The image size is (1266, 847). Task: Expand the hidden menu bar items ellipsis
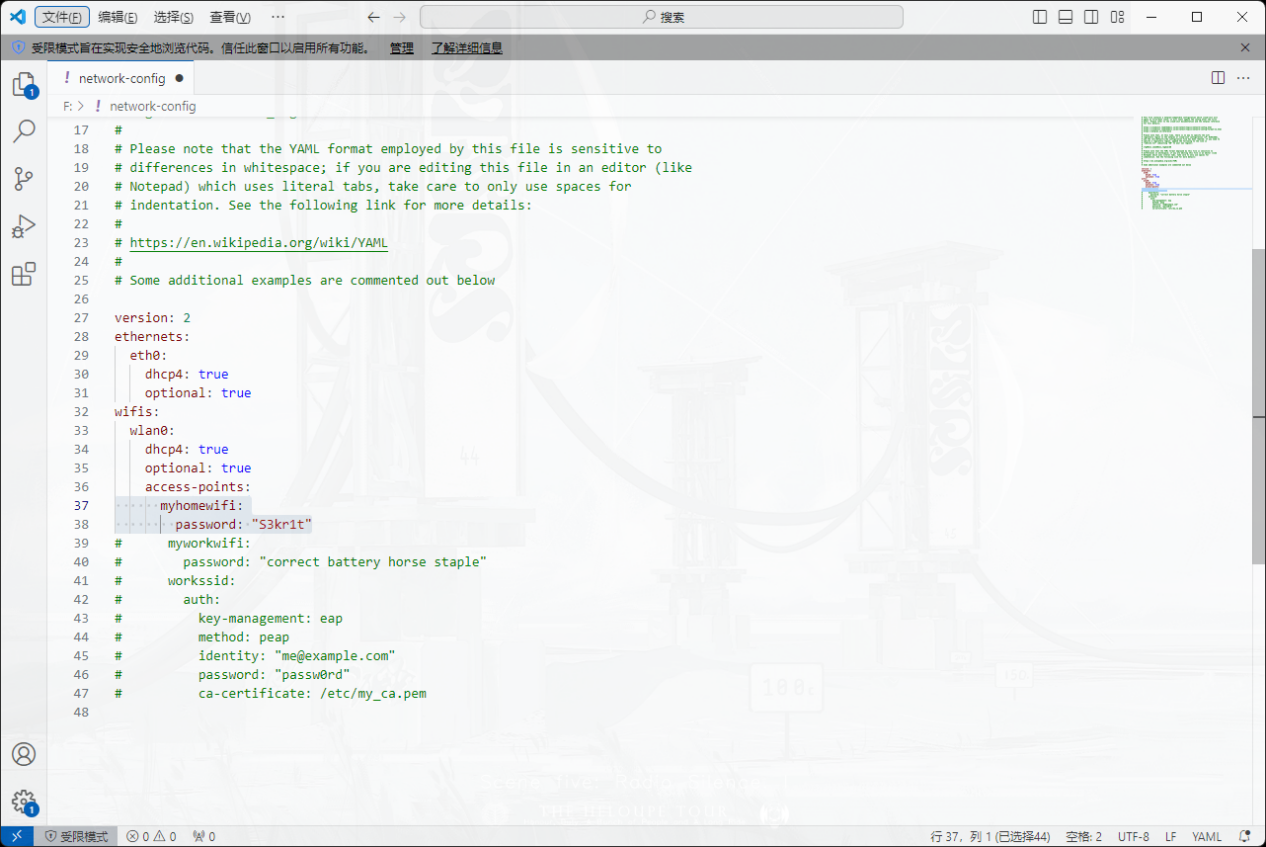[x=278, y=17]
